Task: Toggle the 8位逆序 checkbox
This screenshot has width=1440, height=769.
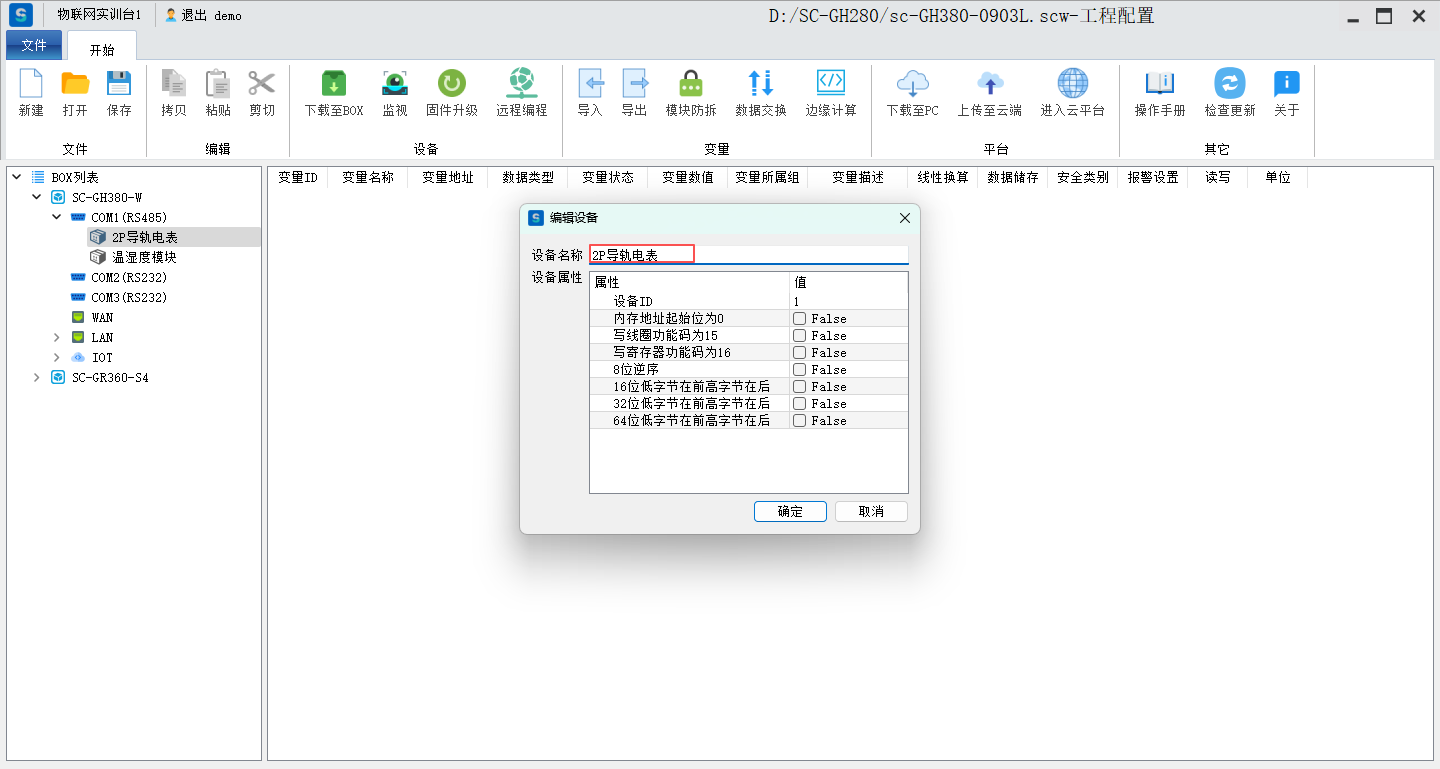Action: 800,370
